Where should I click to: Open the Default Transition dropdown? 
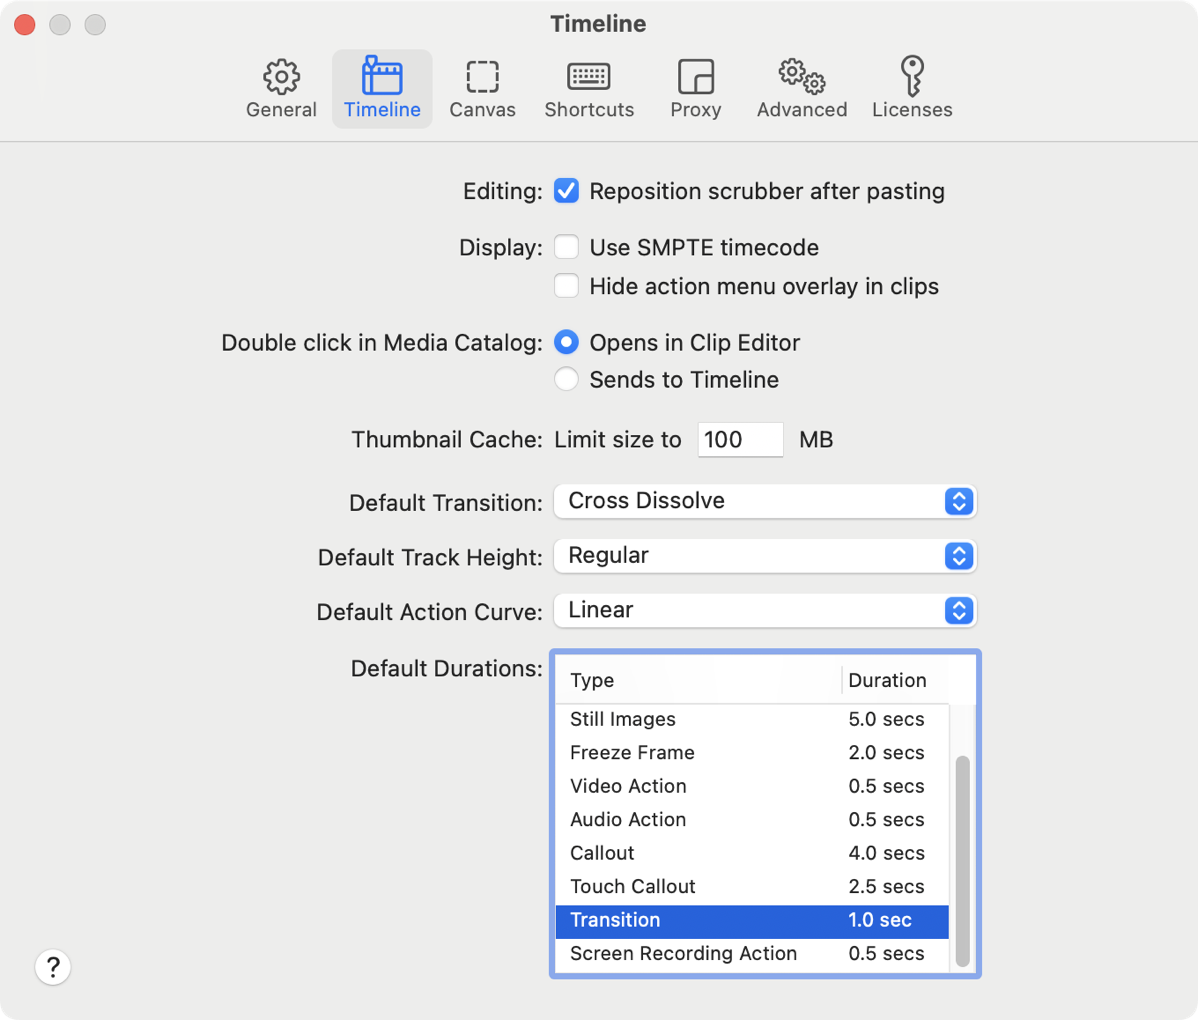coord(764,501)
